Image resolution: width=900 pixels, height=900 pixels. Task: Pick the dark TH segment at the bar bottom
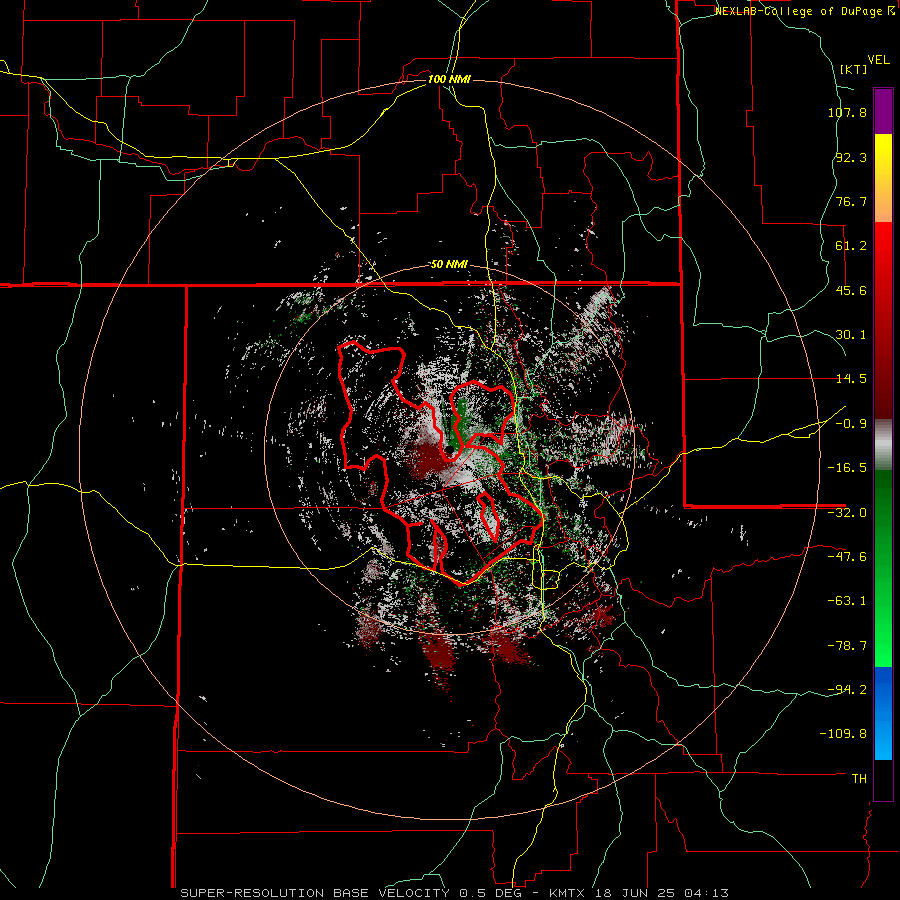[x=883, y=779]
